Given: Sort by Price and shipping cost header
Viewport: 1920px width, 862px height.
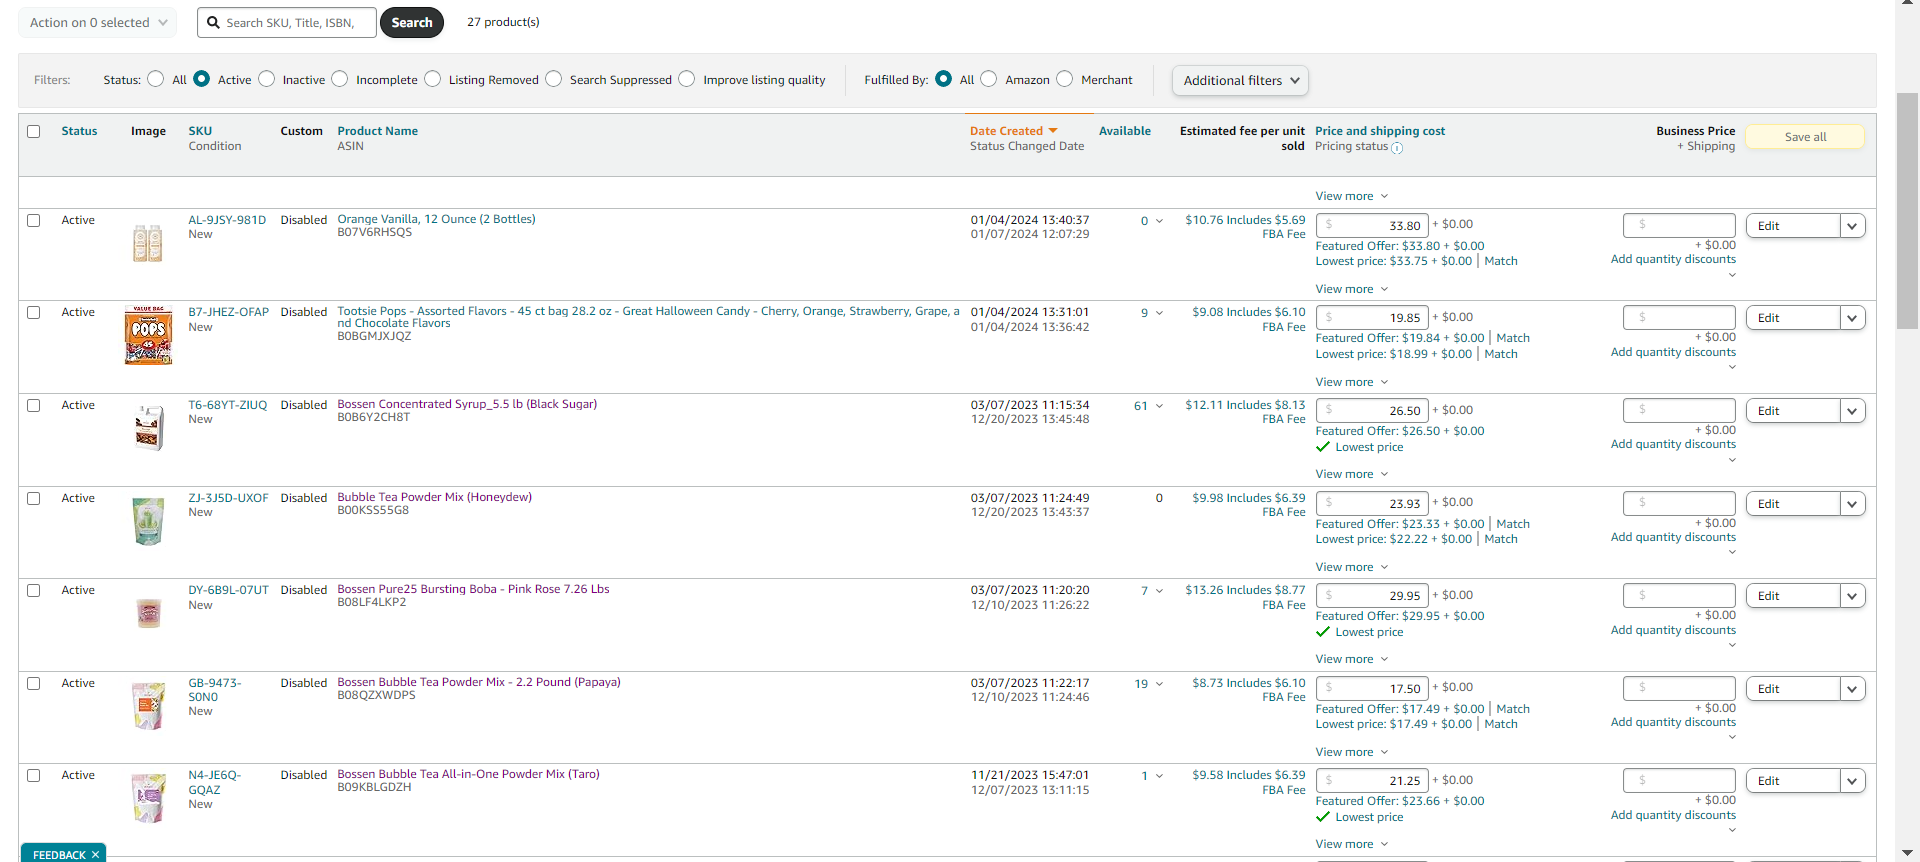Looking at the screenshot, I should tap(1380, 131).
